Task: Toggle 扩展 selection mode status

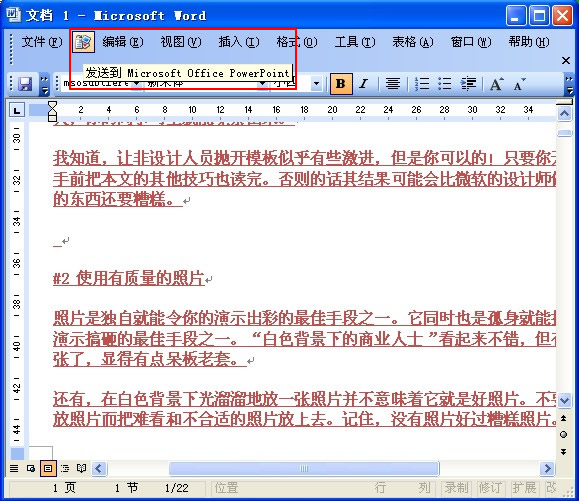Action: click(524, 488)
